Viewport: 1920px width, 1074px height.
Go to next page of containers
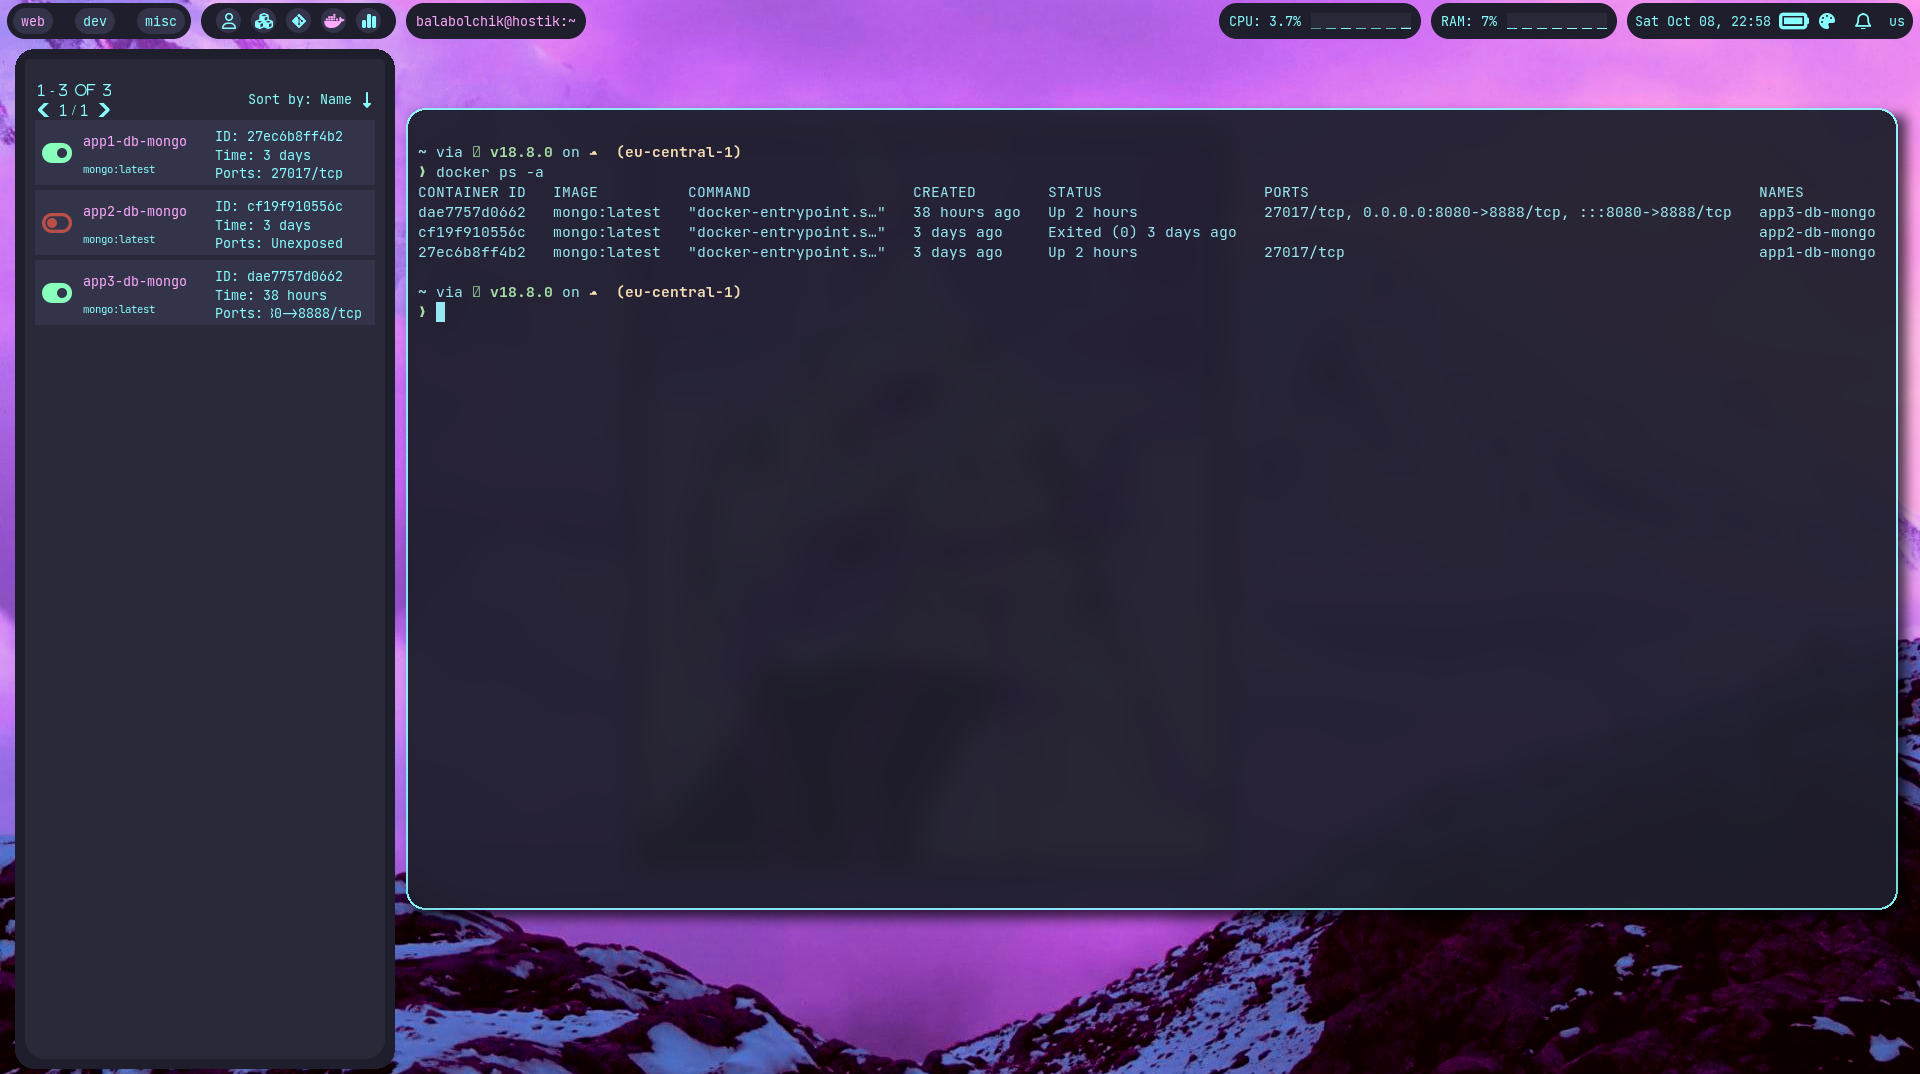(104, 110)
